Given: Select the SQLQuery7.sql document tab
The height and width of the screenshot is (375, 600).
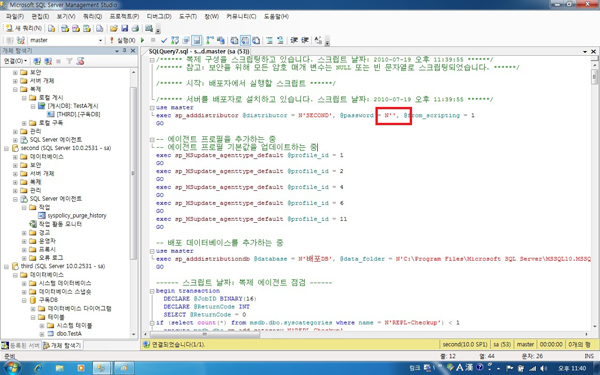Looking at the screenshot, I should pyautogui.click(x=199, y=51).
